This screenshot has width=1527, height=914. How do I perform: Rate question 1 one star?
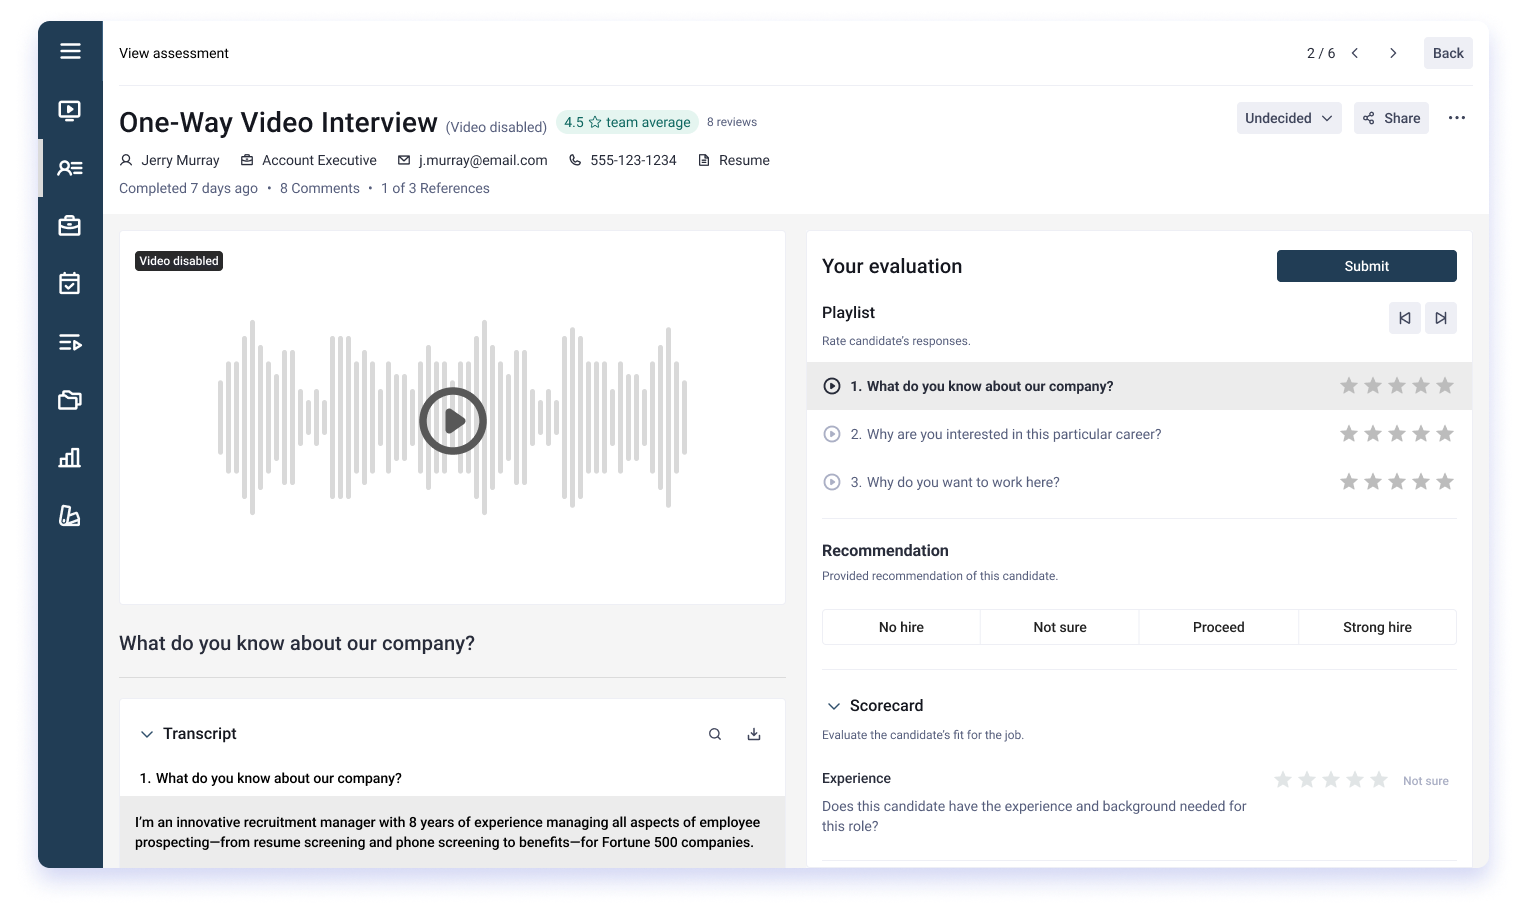click(1349, 386)
